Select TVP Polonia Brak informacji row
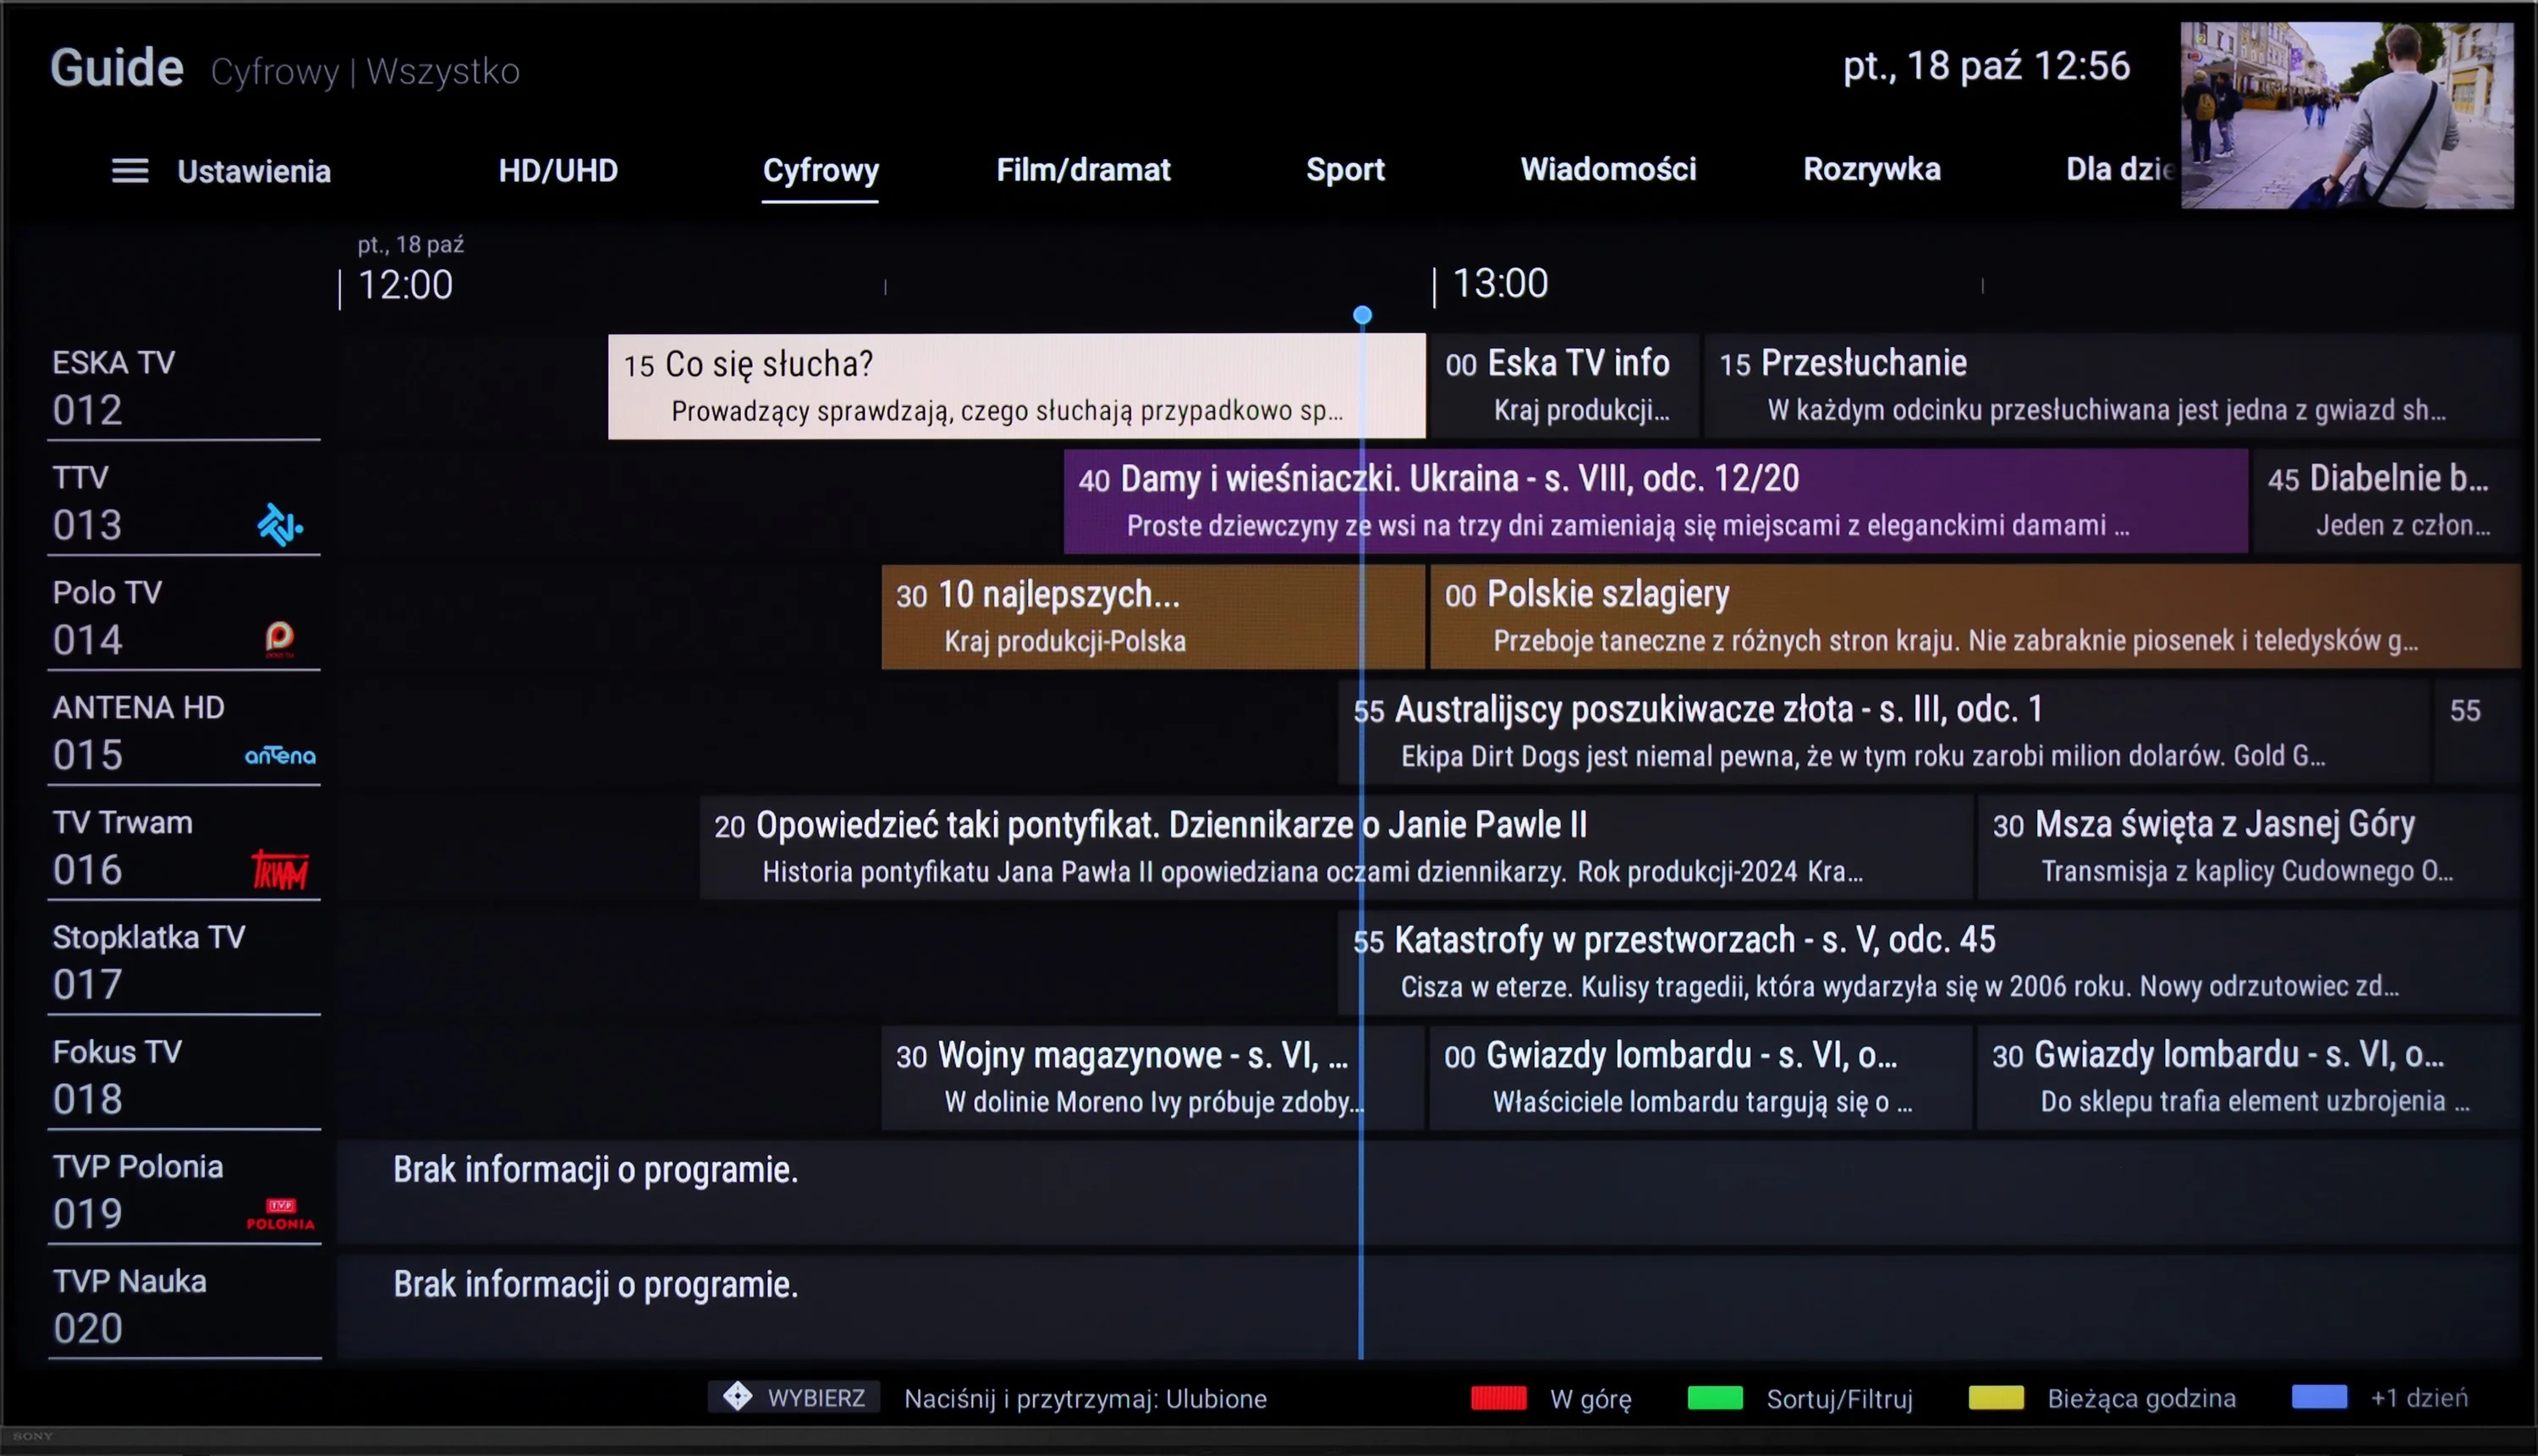The height and width of the screenshot is (1456, 2538). click(1428, 1192)
